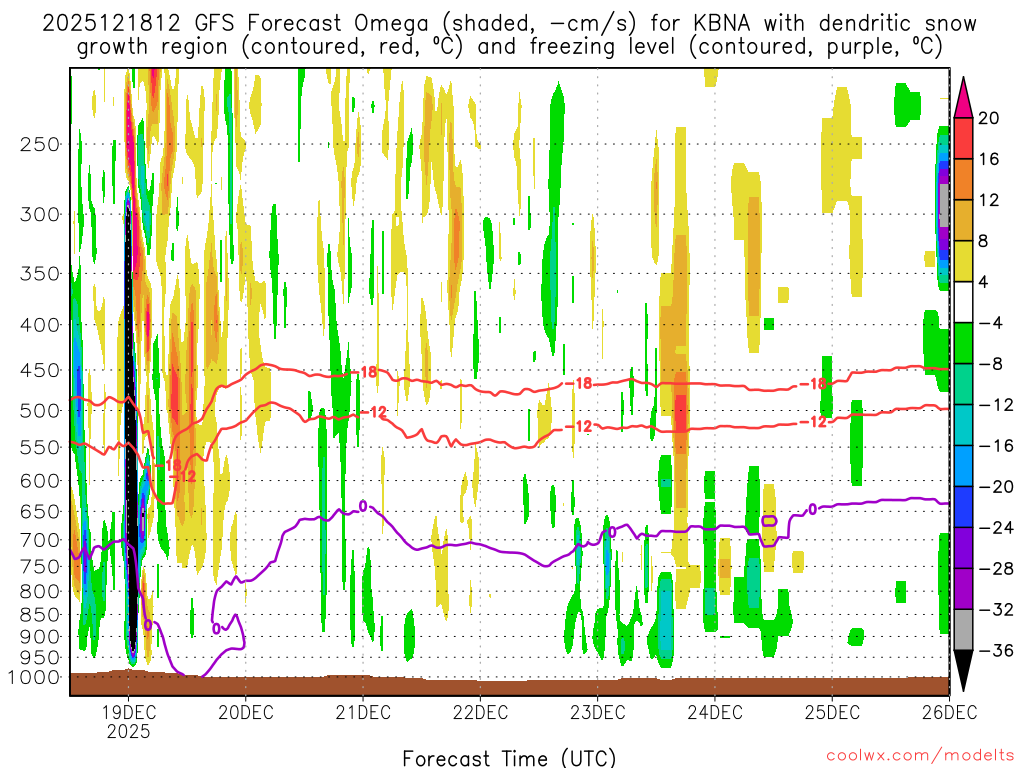The height and width of the screenshot is (768, 1024).
Task: Click the colorbar's 4 value label
Action: (x=984, y=282)
